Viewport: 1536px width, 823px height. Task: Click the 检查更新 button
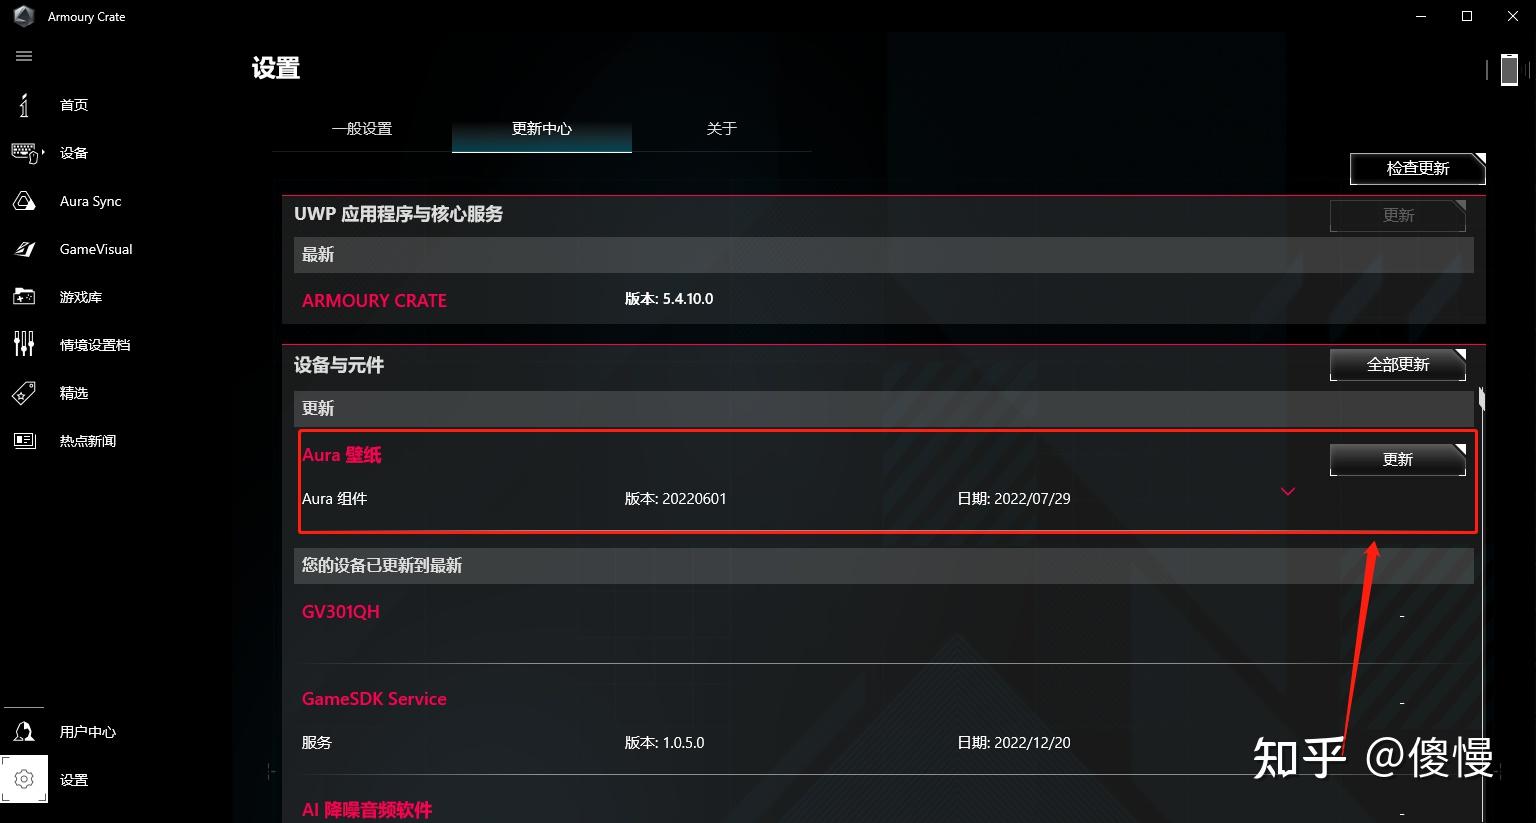click(1418, 168)
